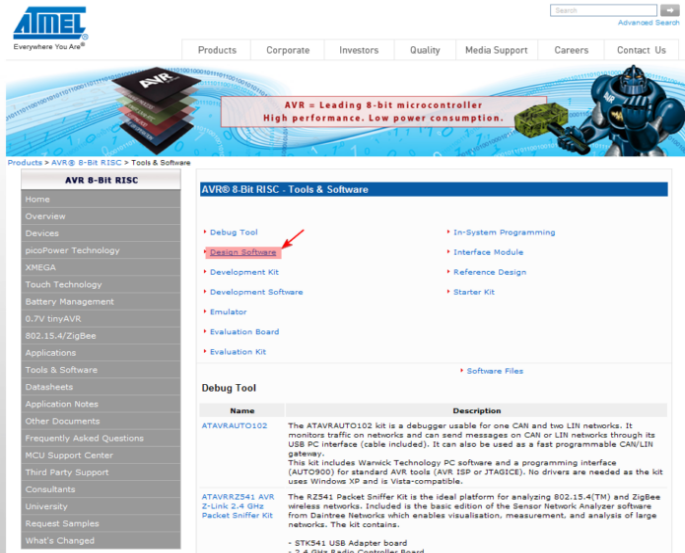Screen dimensions: 685x553
Task: Open Battery Management sidebar item
Action: [100, 301]
